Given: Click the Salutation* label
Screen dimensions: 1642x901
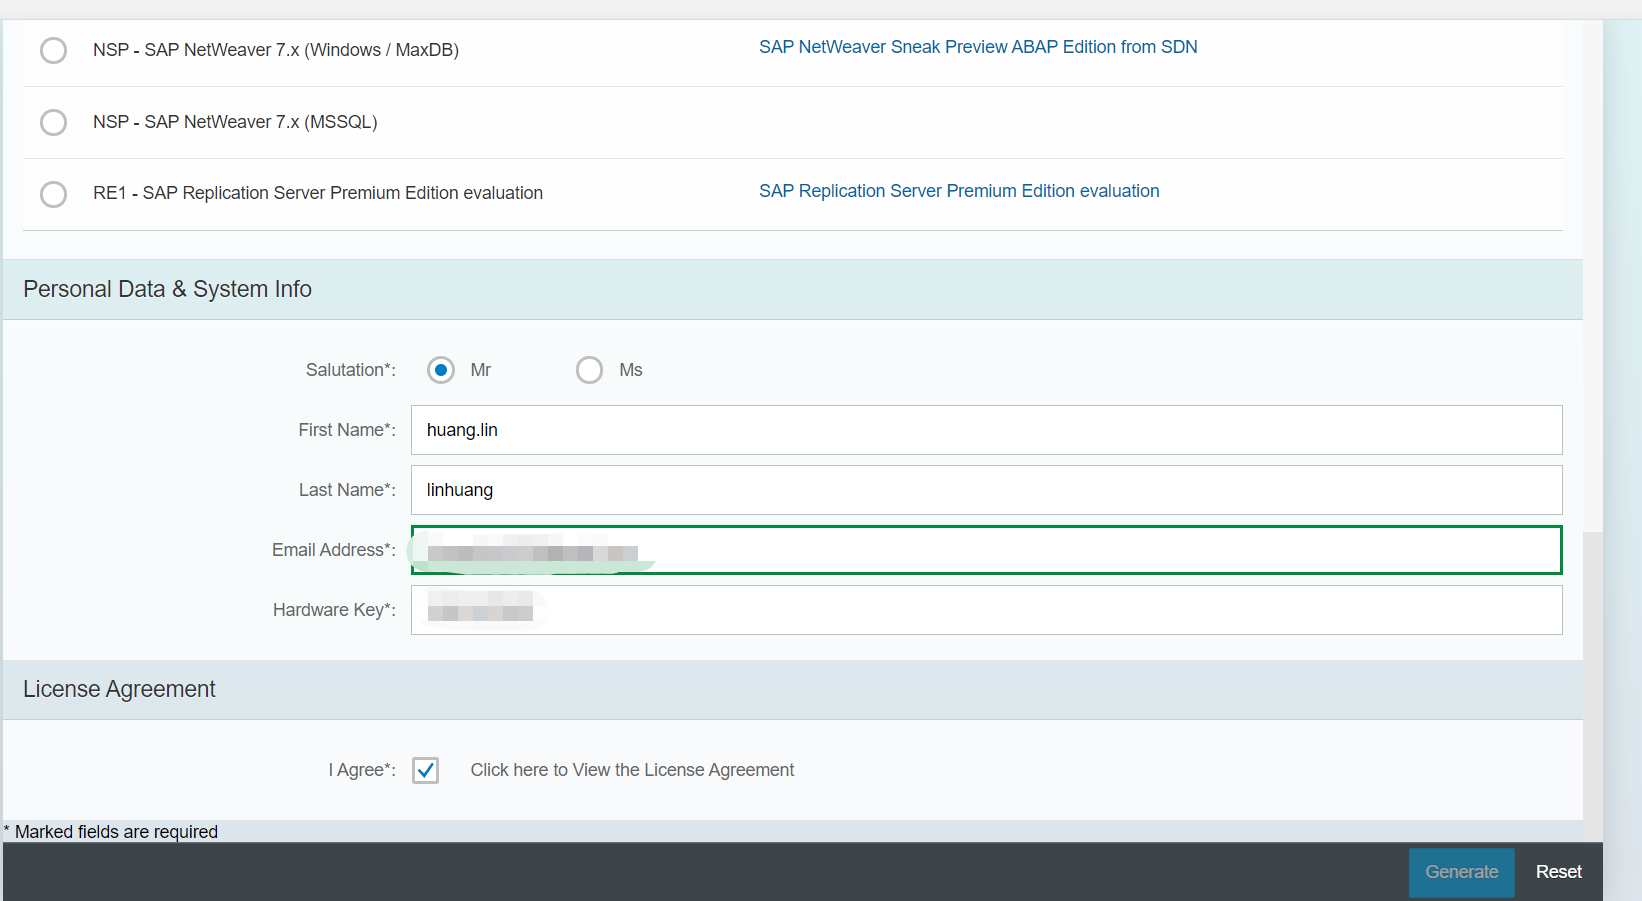Looking at the screenshot, I should tap(351, 370).
